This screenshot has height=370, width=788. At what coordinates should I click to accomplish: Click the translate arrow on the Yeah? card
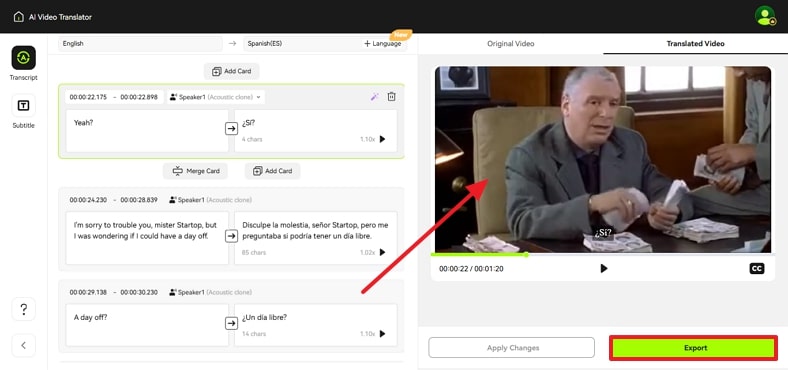[231, 129]
